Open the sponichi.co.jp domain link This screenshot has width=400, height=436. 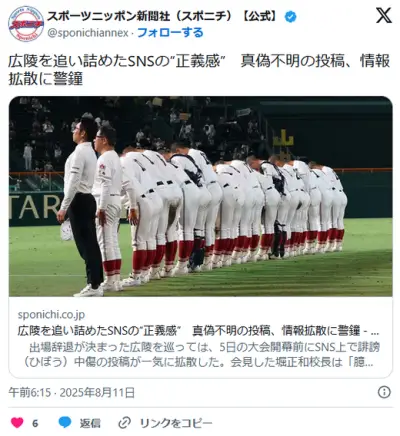(51, 314)
